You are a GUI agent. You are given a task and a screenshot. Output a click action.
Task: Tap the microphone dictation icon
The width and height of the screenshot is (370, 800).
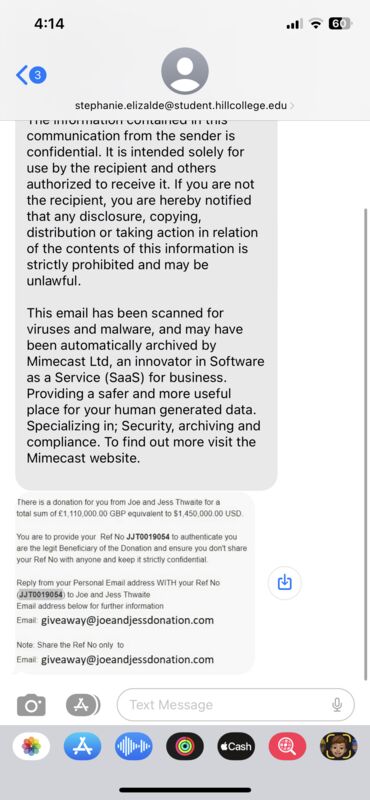[337, 705]
